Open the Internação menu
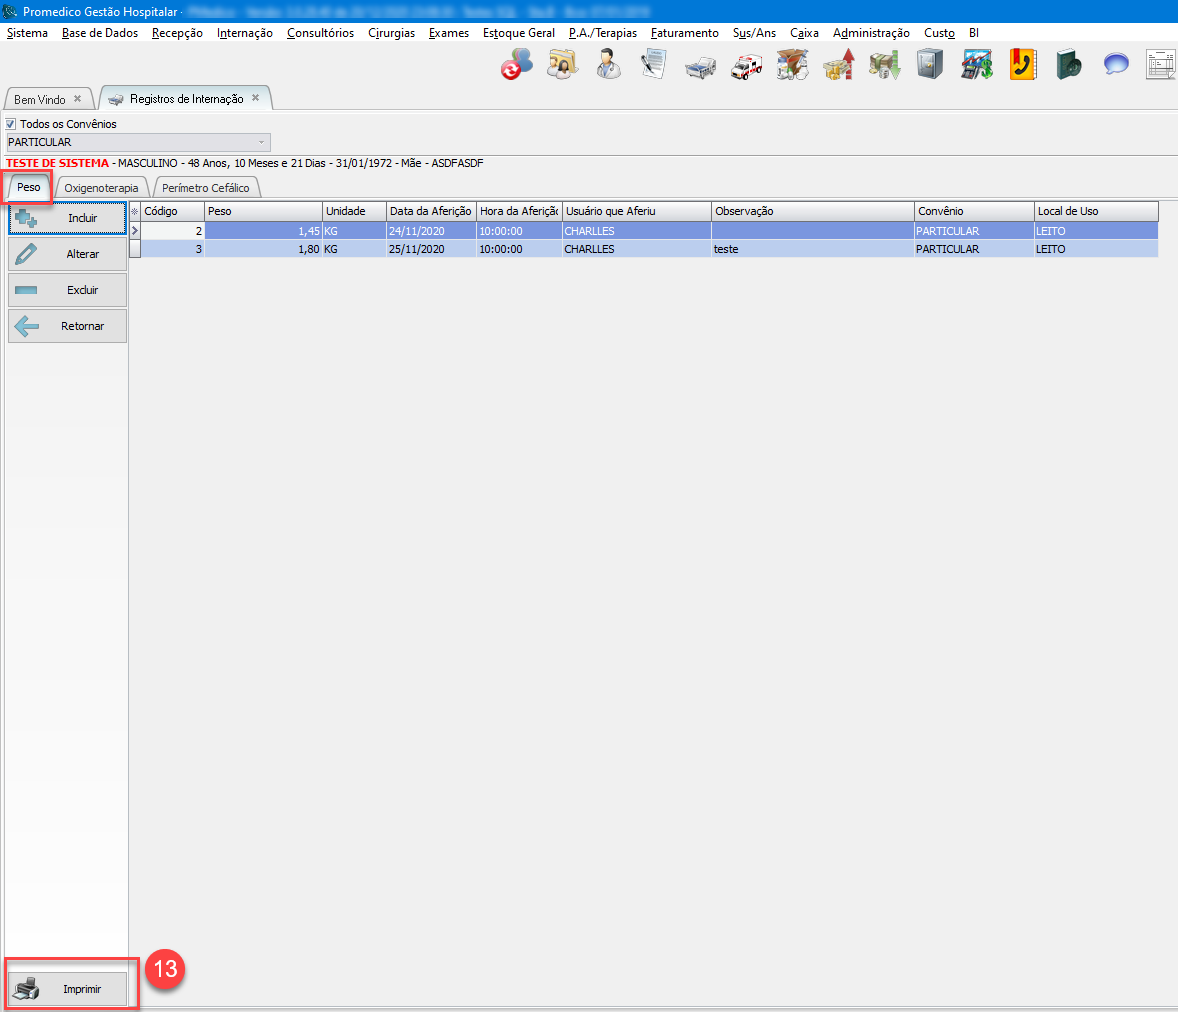The height and width of the screenshot is (1012, 1178). pyautogui.click(x=244, y=33)
